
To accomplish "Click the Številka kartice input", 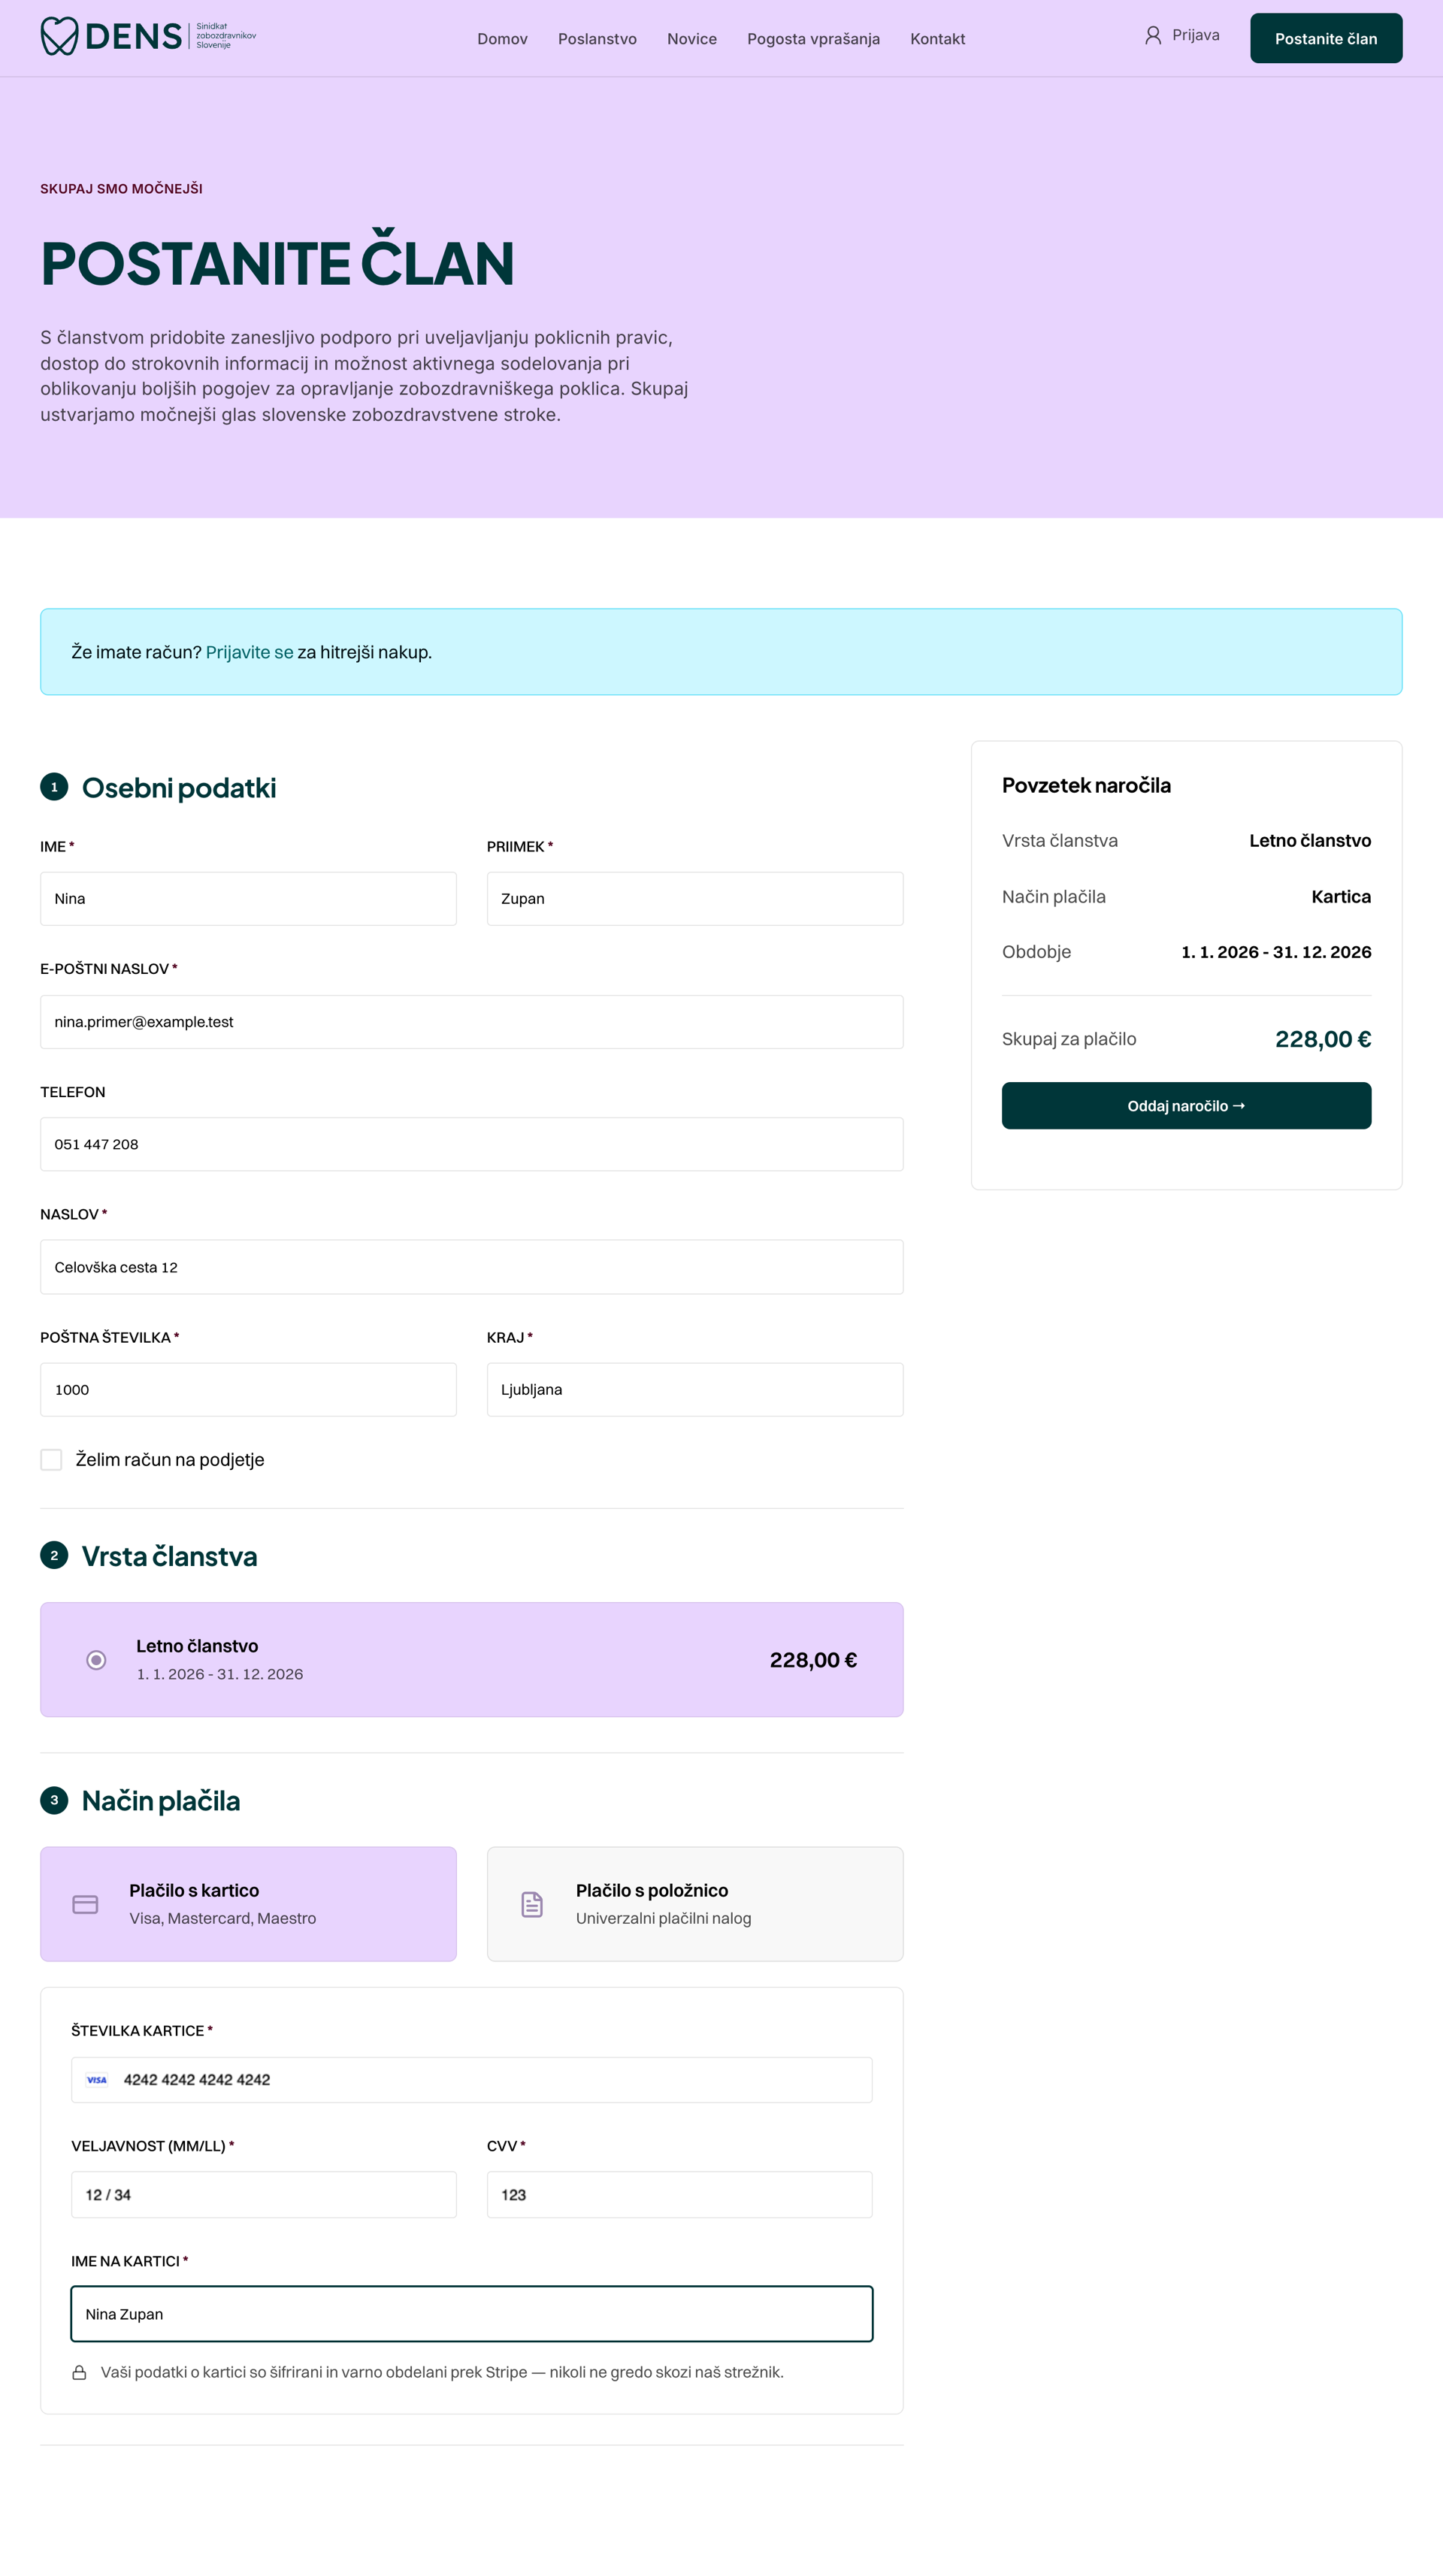I will (472, 2080).
